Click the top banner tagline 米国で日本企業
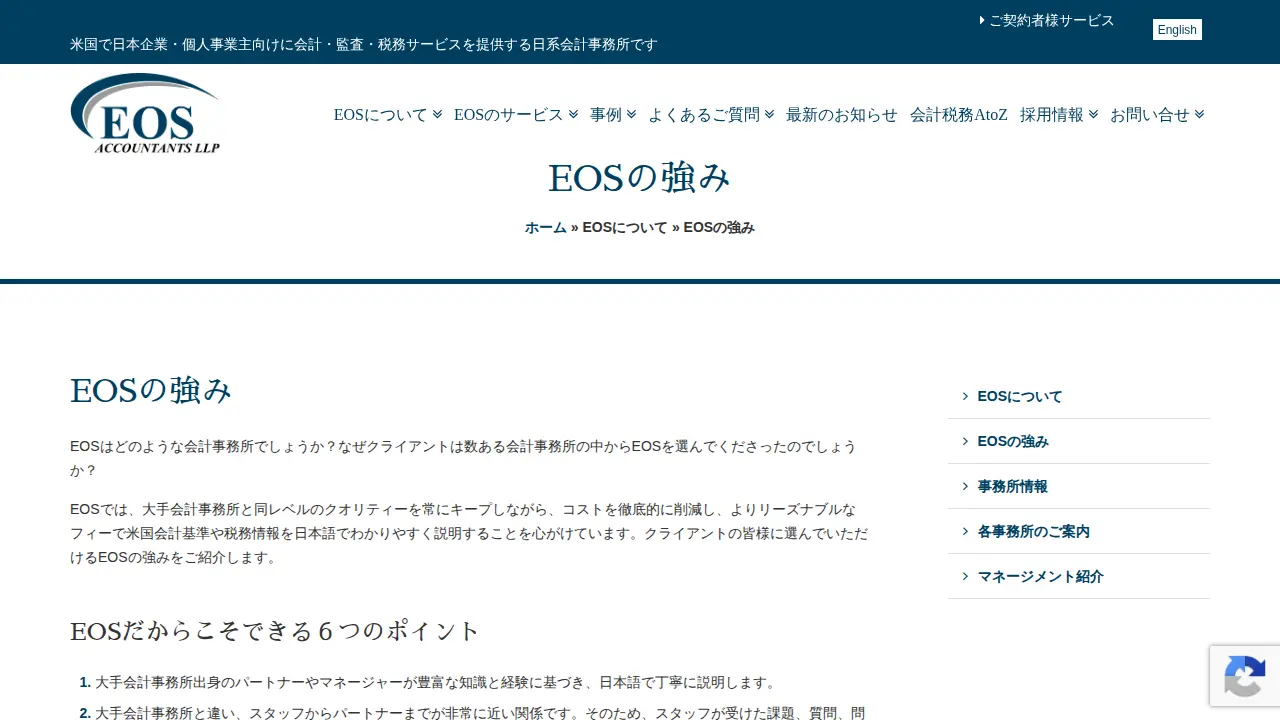 pos(364,44)
